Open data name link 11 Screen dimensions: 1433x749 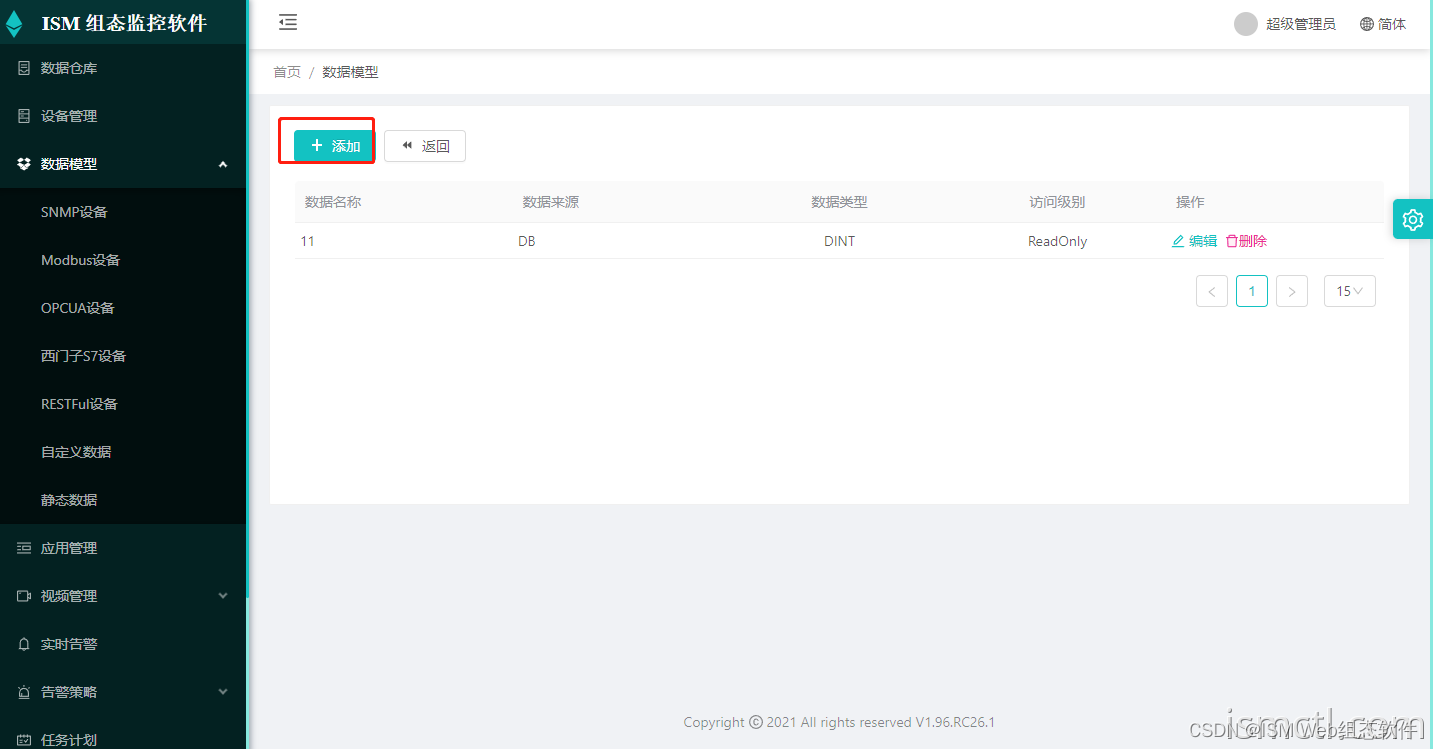[x=307, y=241]
